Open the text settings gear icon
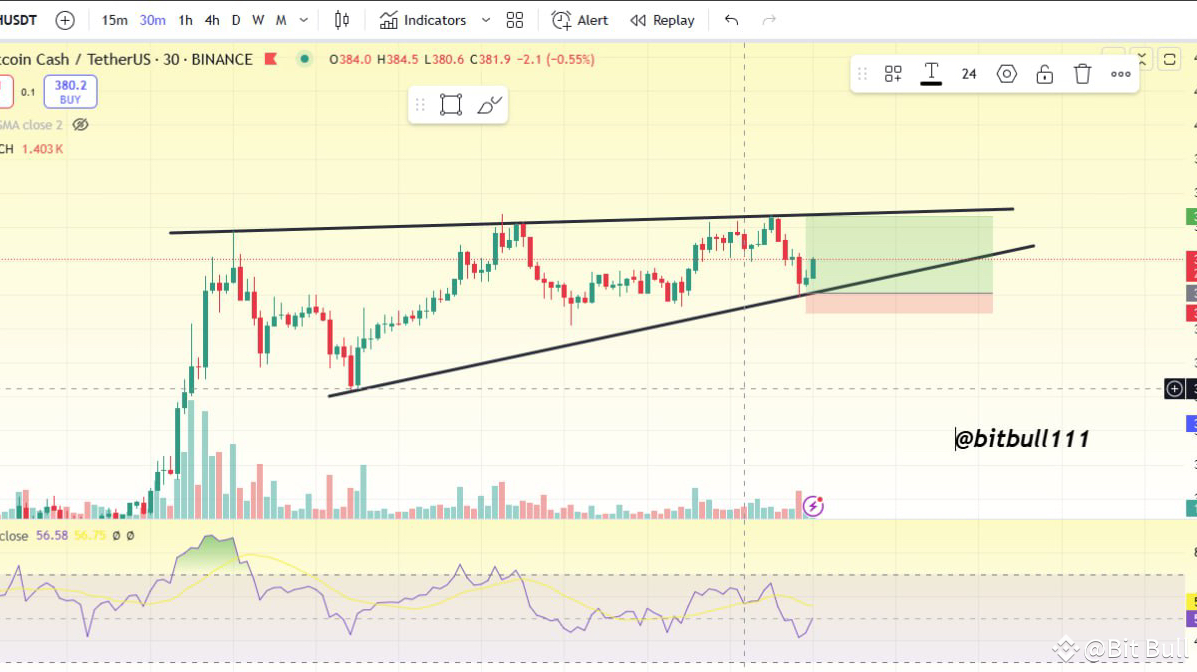Viewport: 1197px width, 672px height. (1006, 73)
